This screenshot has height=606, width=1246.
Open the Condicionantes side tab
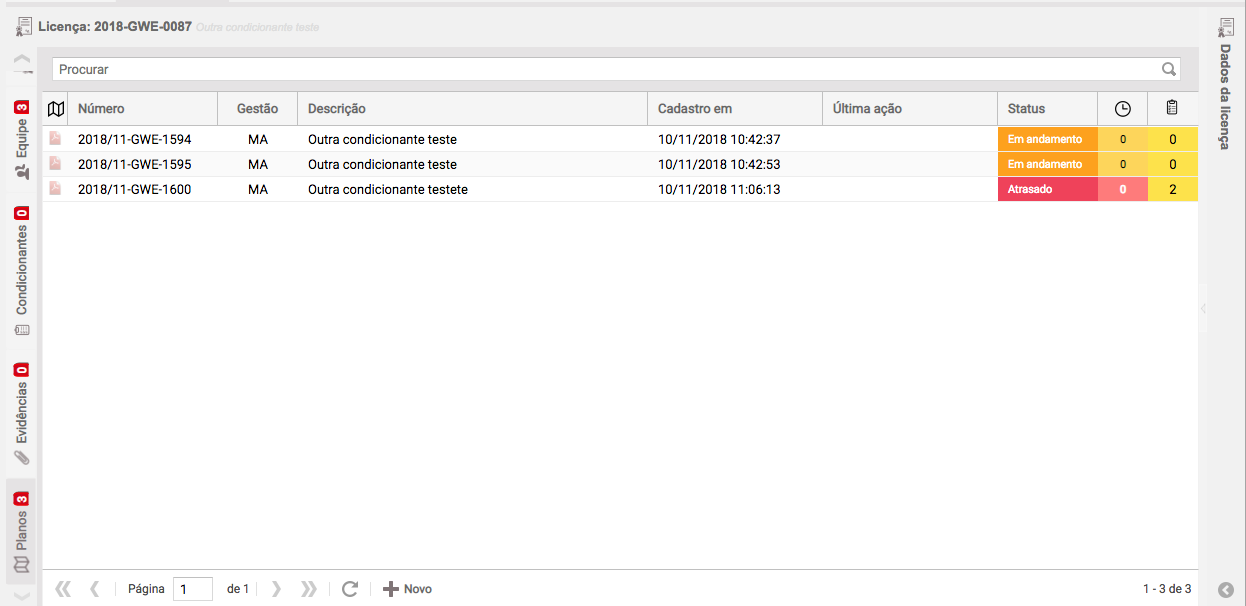21,271
